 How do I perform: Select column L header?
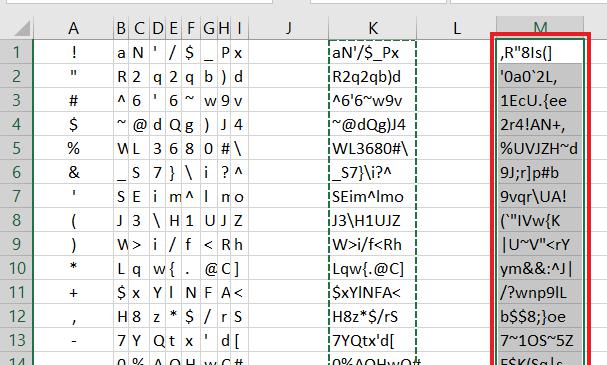click(x=457, y=28)
